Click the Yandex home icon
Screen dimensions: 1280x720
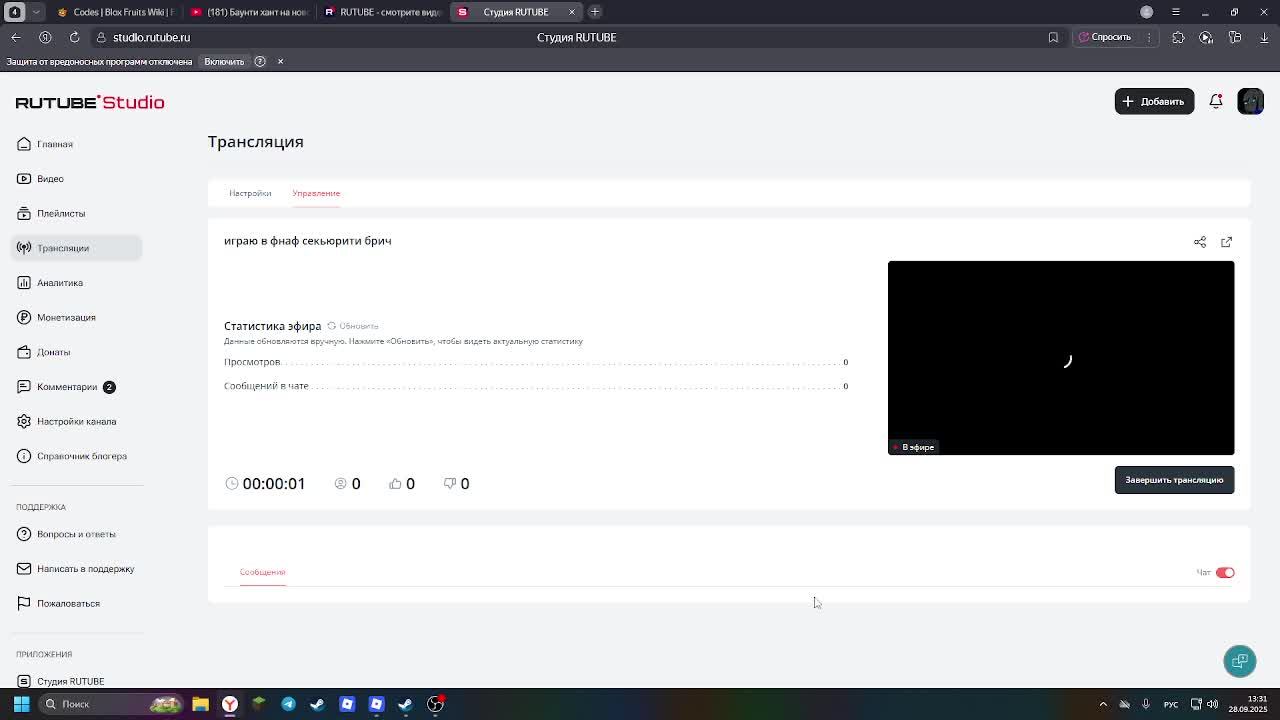point(45,37)
